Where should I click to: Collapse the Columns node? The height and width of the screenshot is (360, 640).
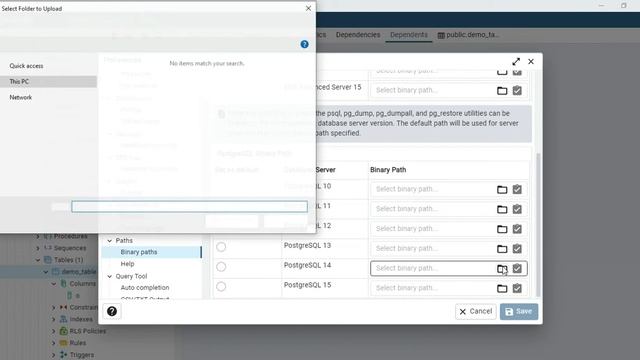(x=53, y=284)
